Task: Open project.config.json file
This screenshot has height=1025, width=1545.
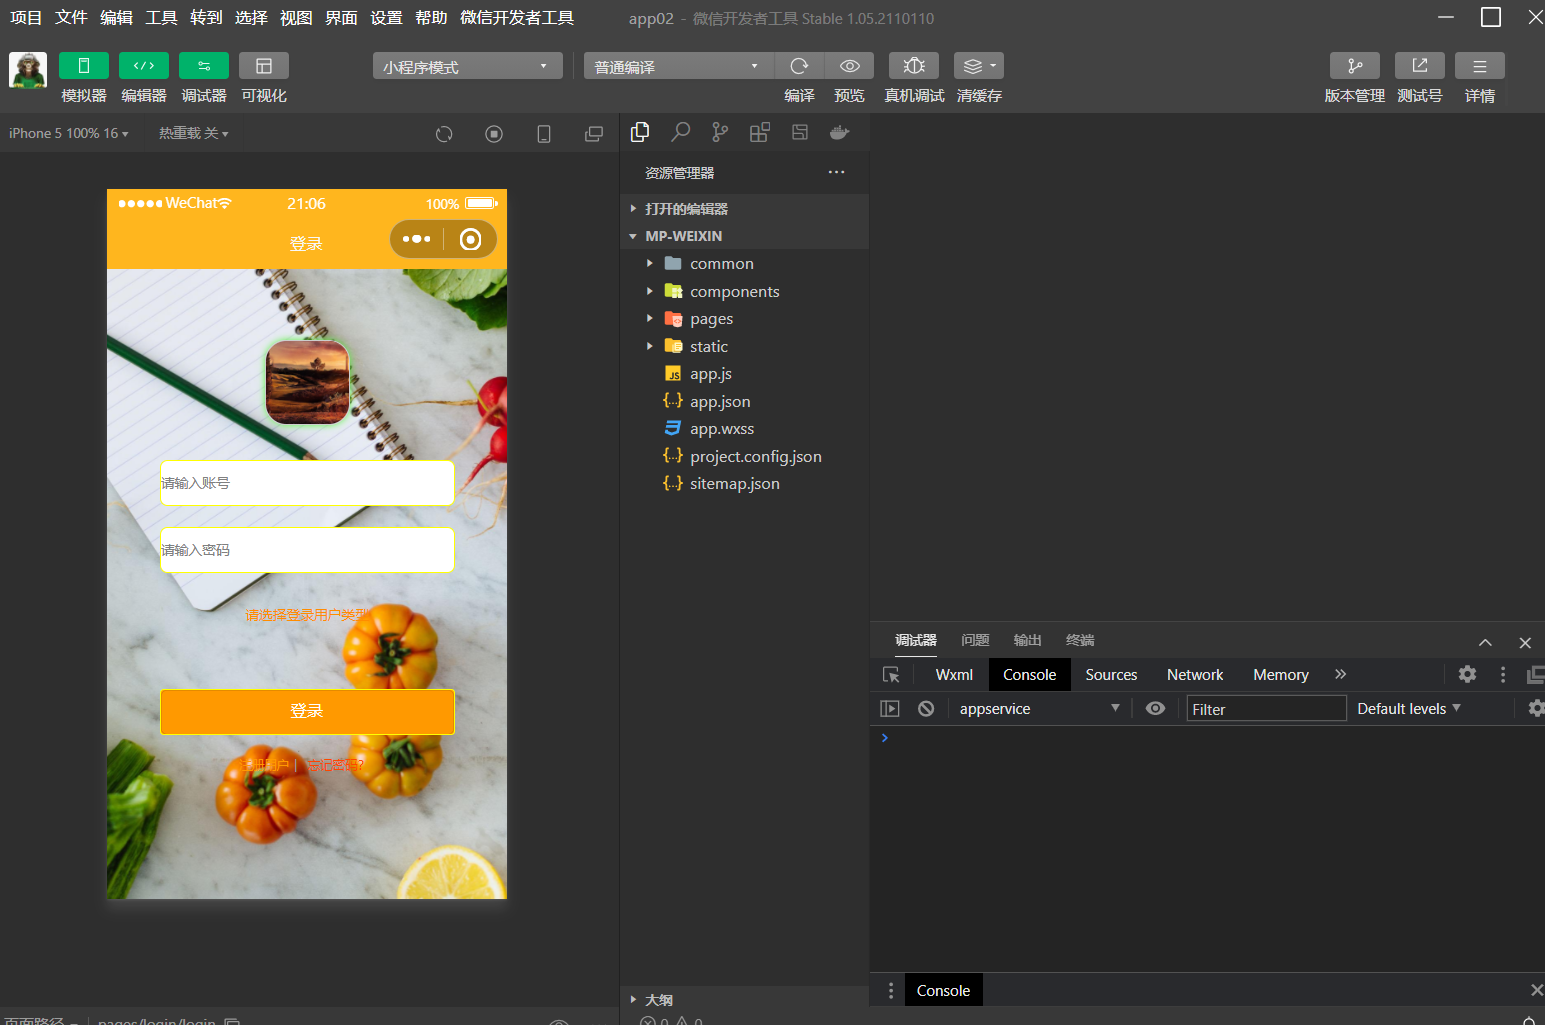Action: [744, 457]
